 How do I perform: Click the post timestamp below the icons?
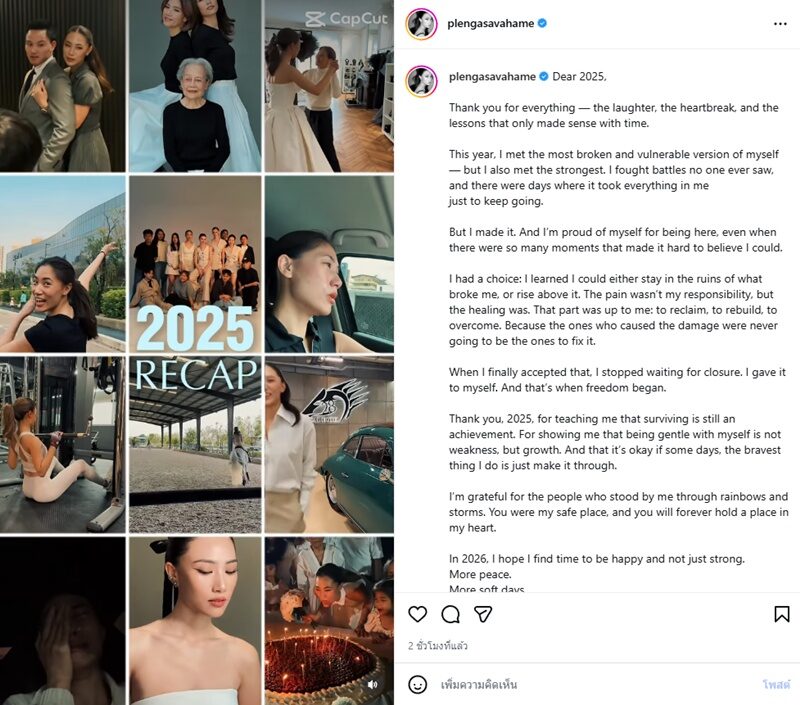[x=438, y=646]
